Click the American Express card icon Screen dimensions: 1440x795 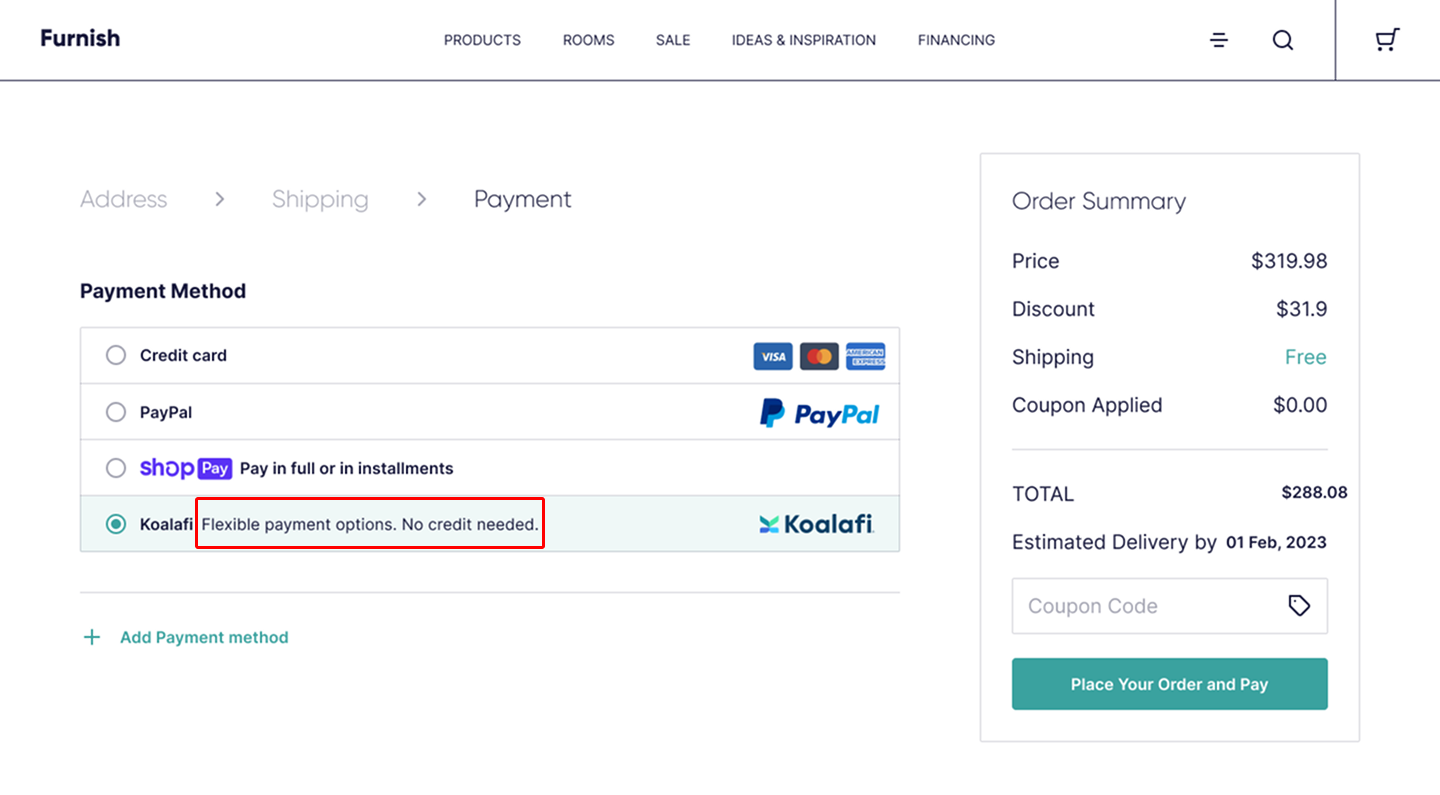(865, 356)
